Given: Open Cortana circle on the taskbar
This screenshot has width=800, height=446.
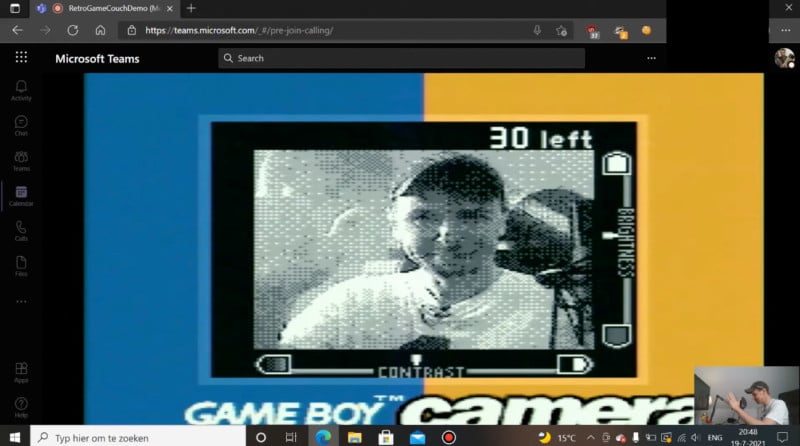Looking at the screenshot, I should click(x=261, y=437).
